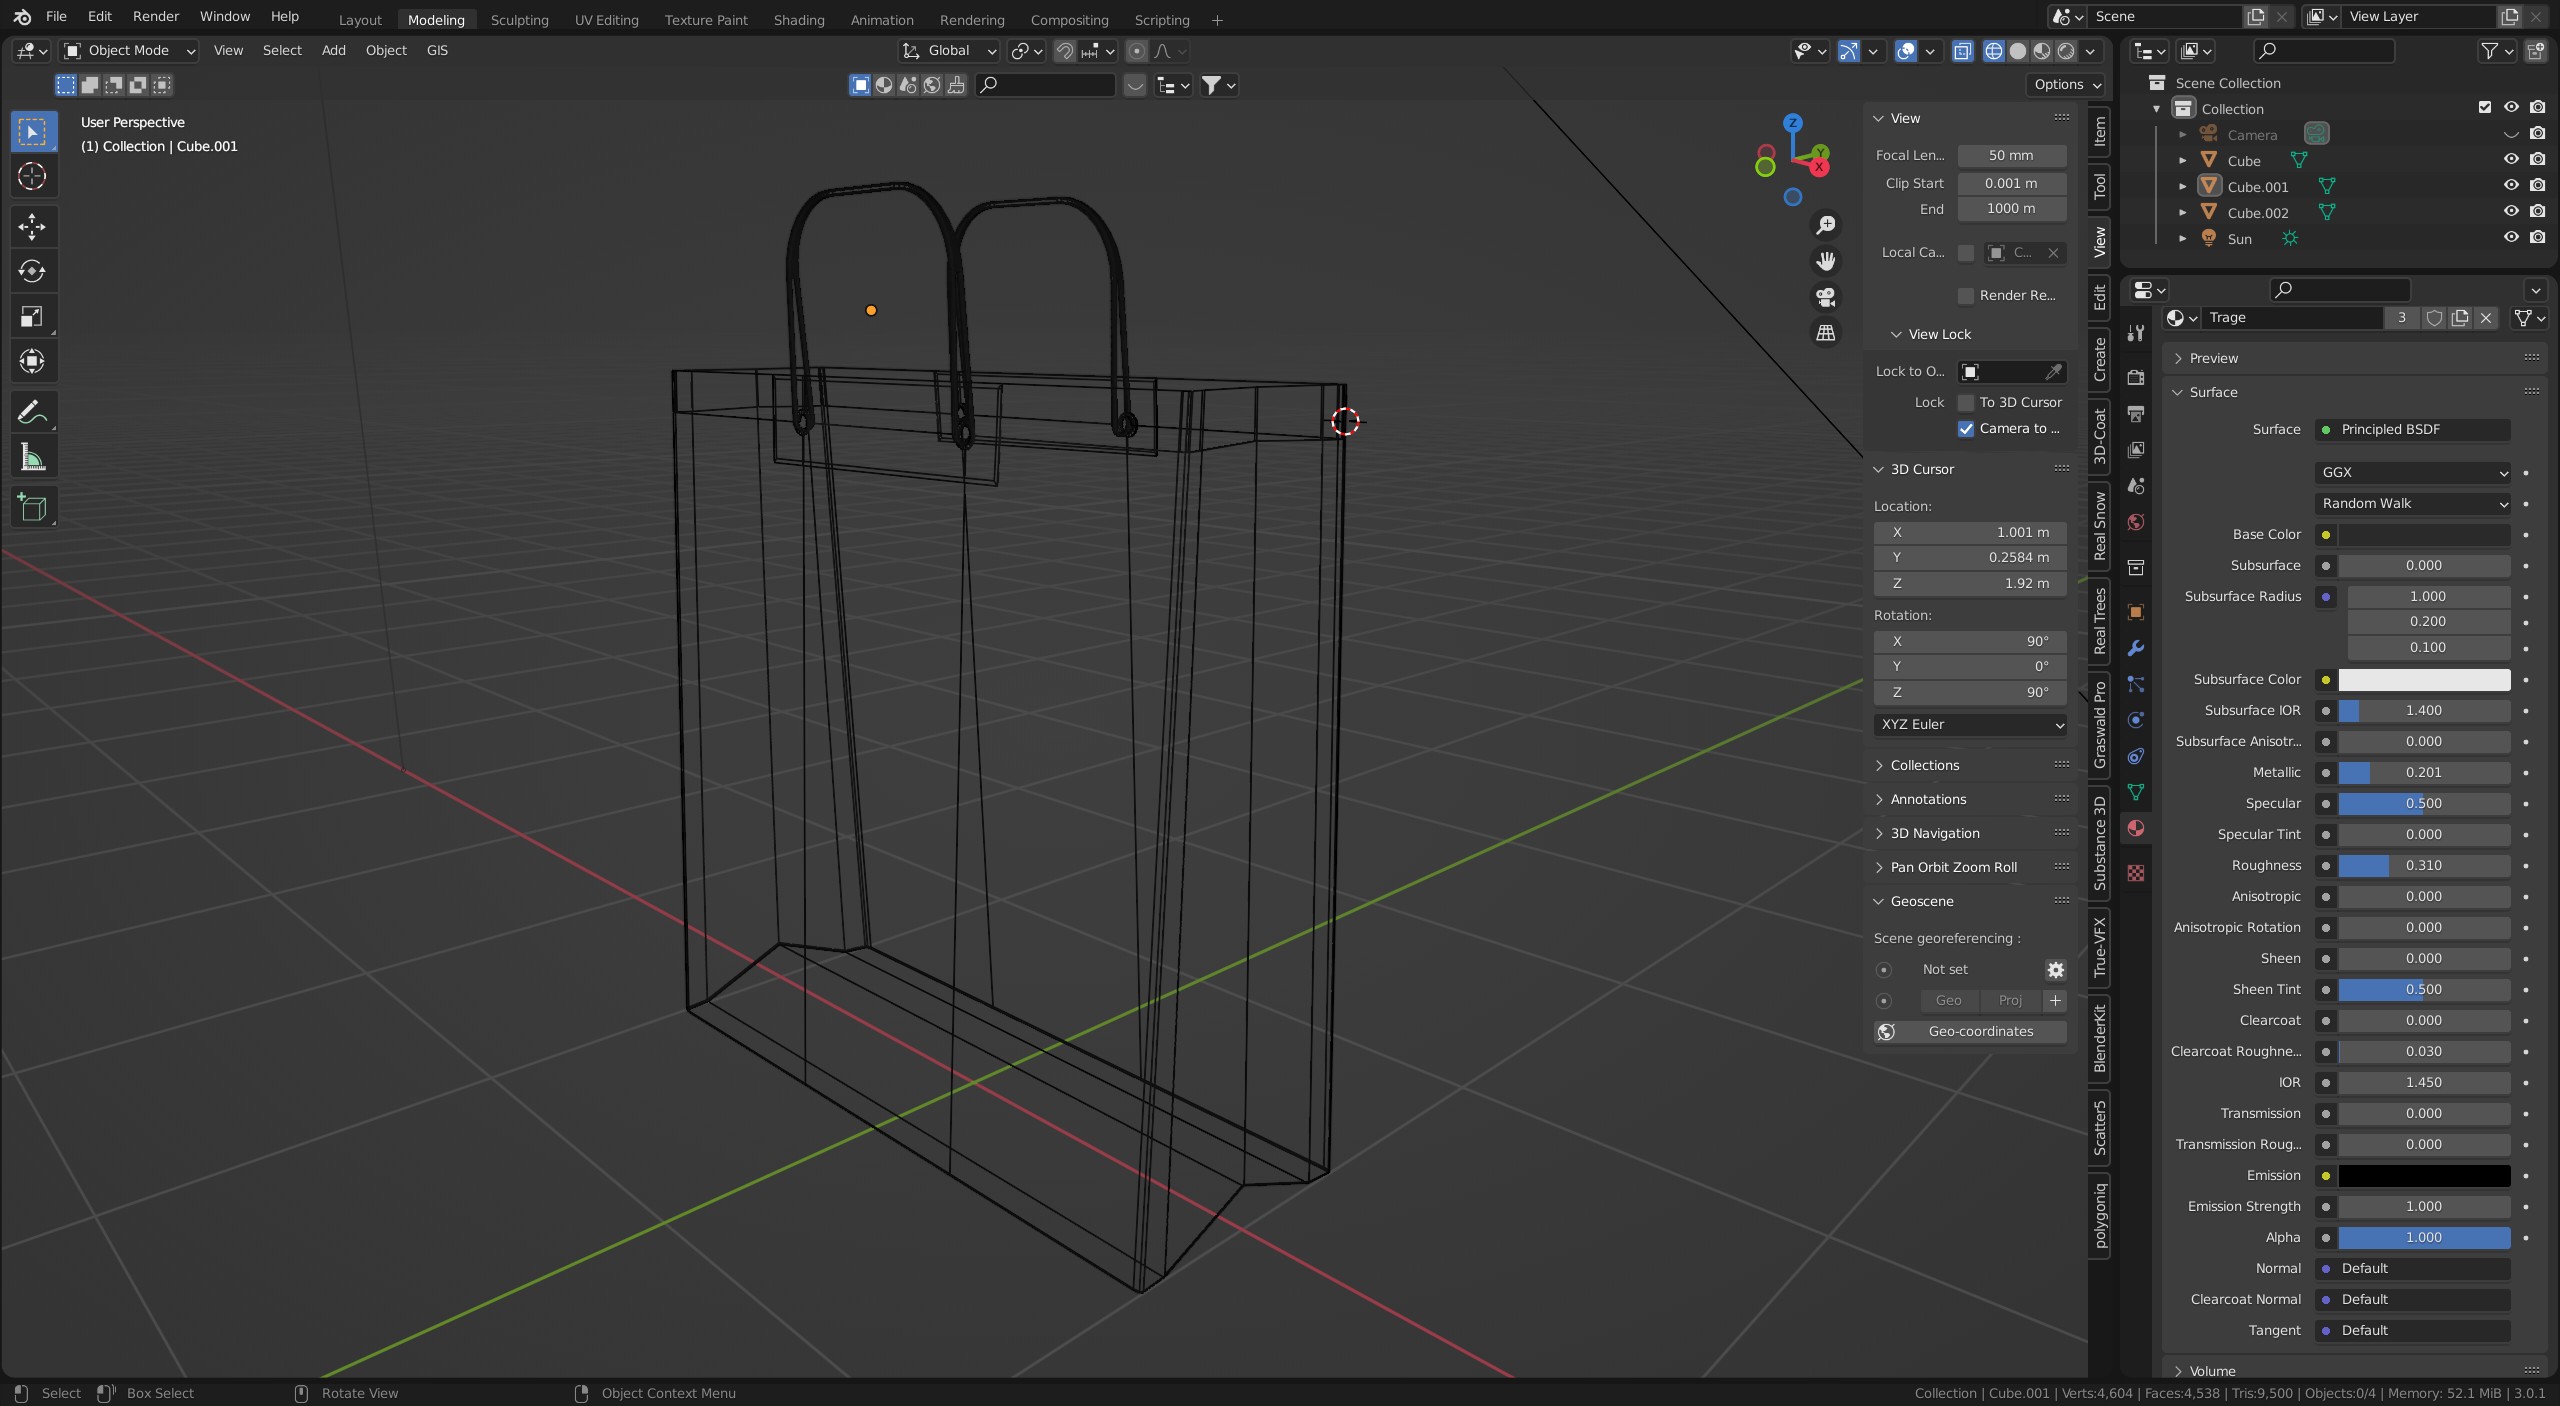Screen dimensions: 2560x1406
Task: Click the Subsurface Color swatch
Action: pyautogui.click(x=2423, y=679)
